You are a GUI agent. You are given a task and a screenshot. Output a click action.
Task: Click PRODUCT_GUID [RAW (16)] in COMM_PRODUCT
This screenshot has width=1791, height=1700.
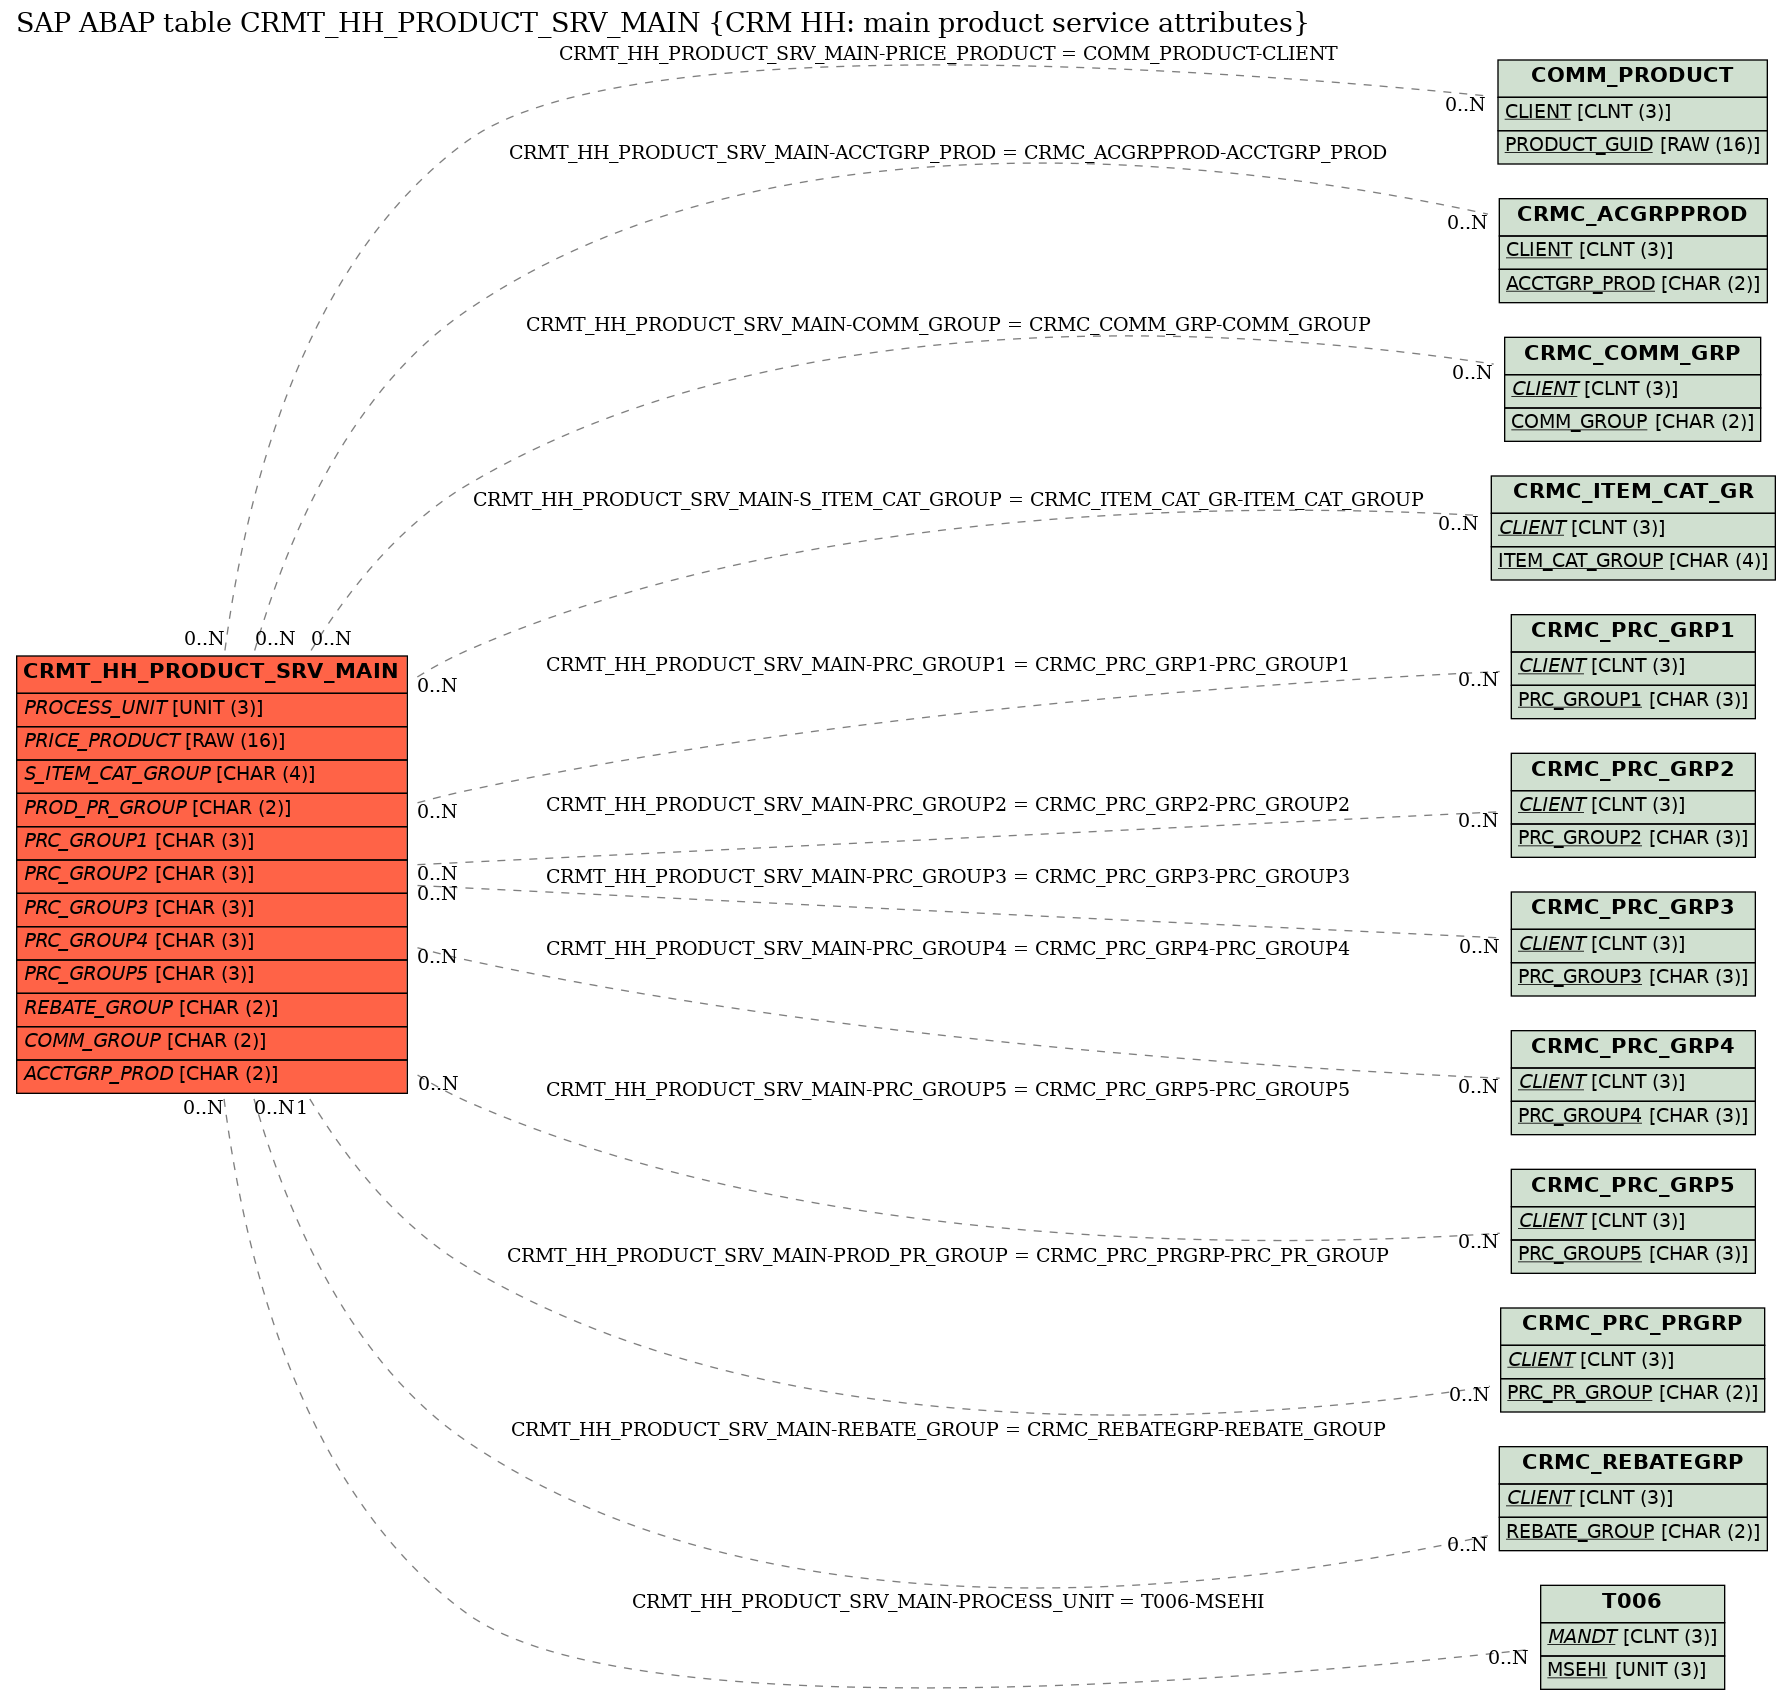(x=1632, y=146)
